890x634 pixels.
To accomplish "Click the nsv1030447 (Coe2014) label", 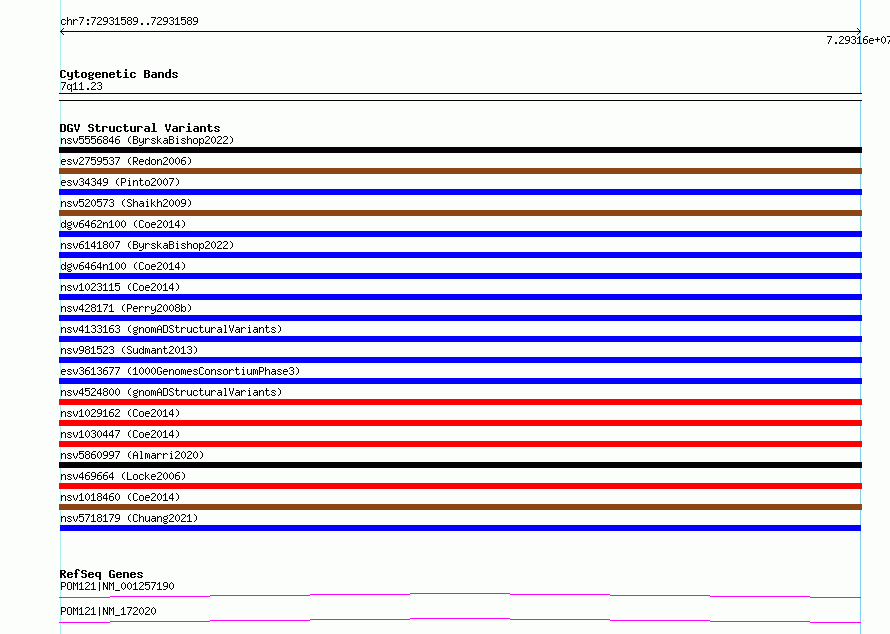I will pos(120,434).
